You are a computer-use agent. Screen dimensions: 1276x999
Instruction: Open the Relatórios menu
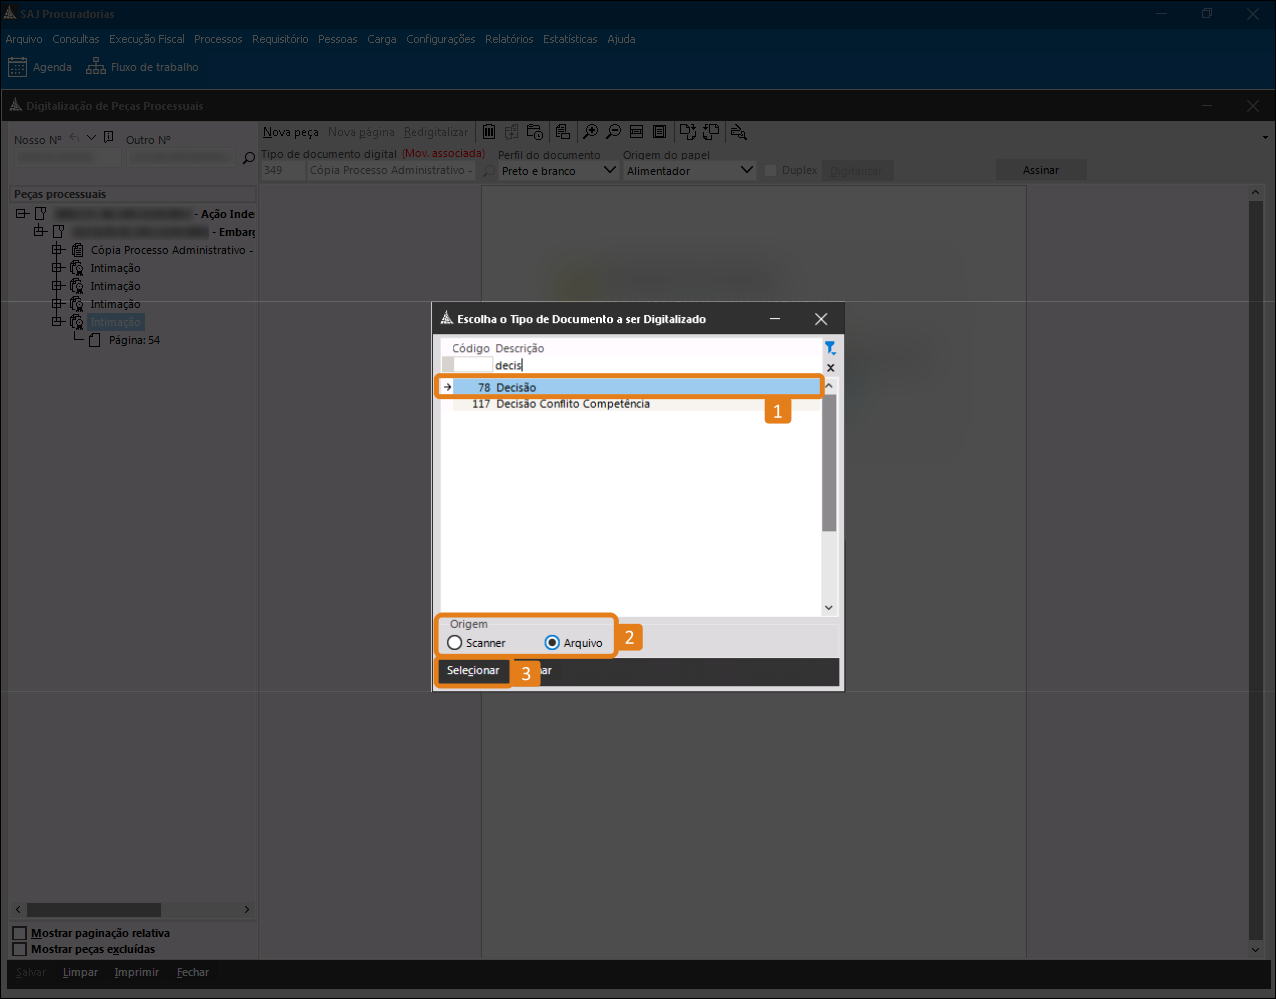(x=509, y=39)
